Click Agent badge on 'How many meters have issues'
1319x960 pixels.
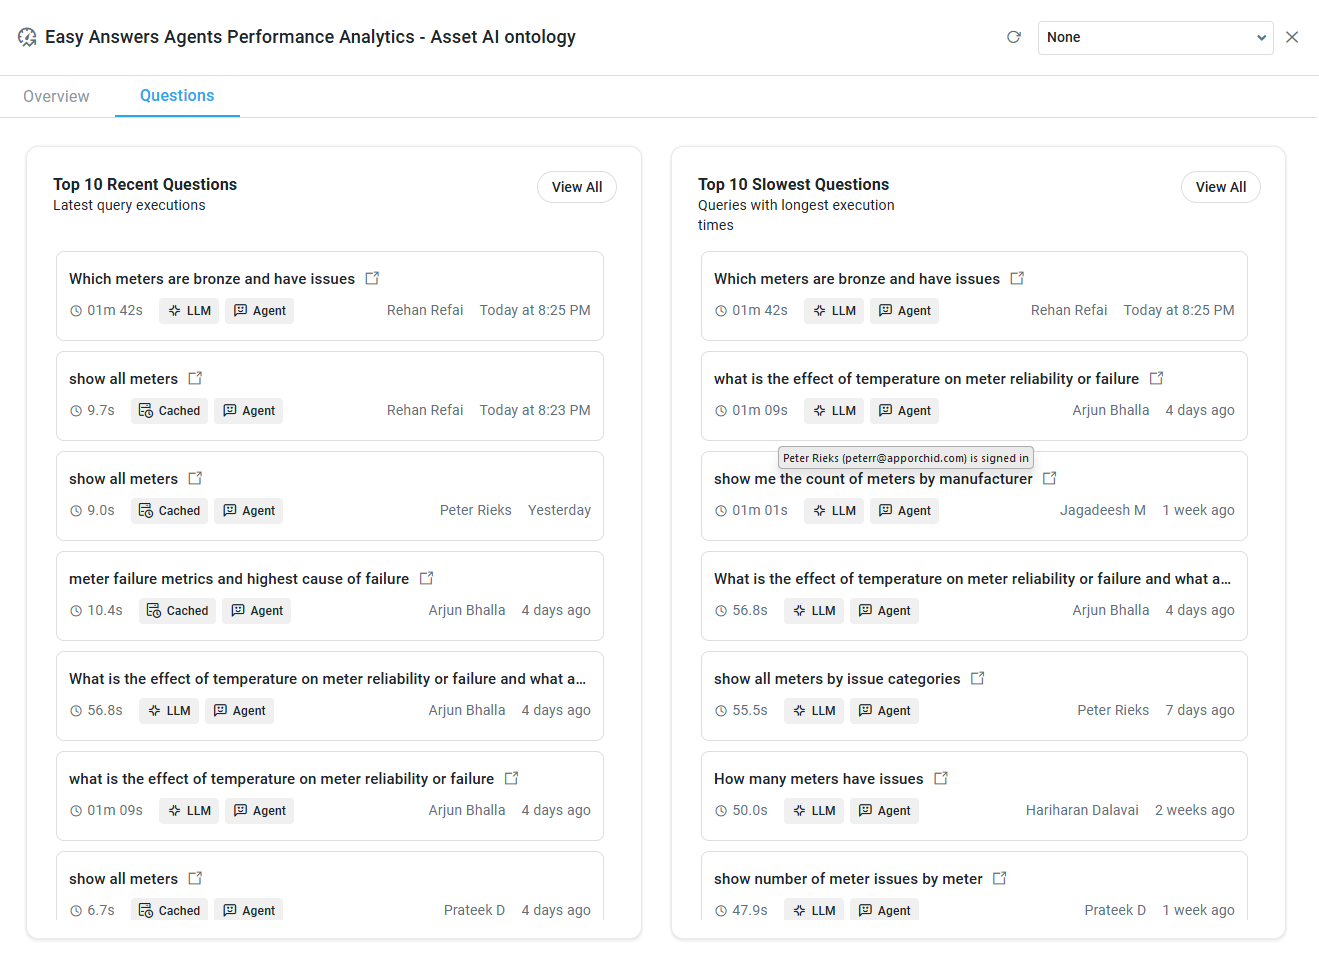[x=884, y=811]
